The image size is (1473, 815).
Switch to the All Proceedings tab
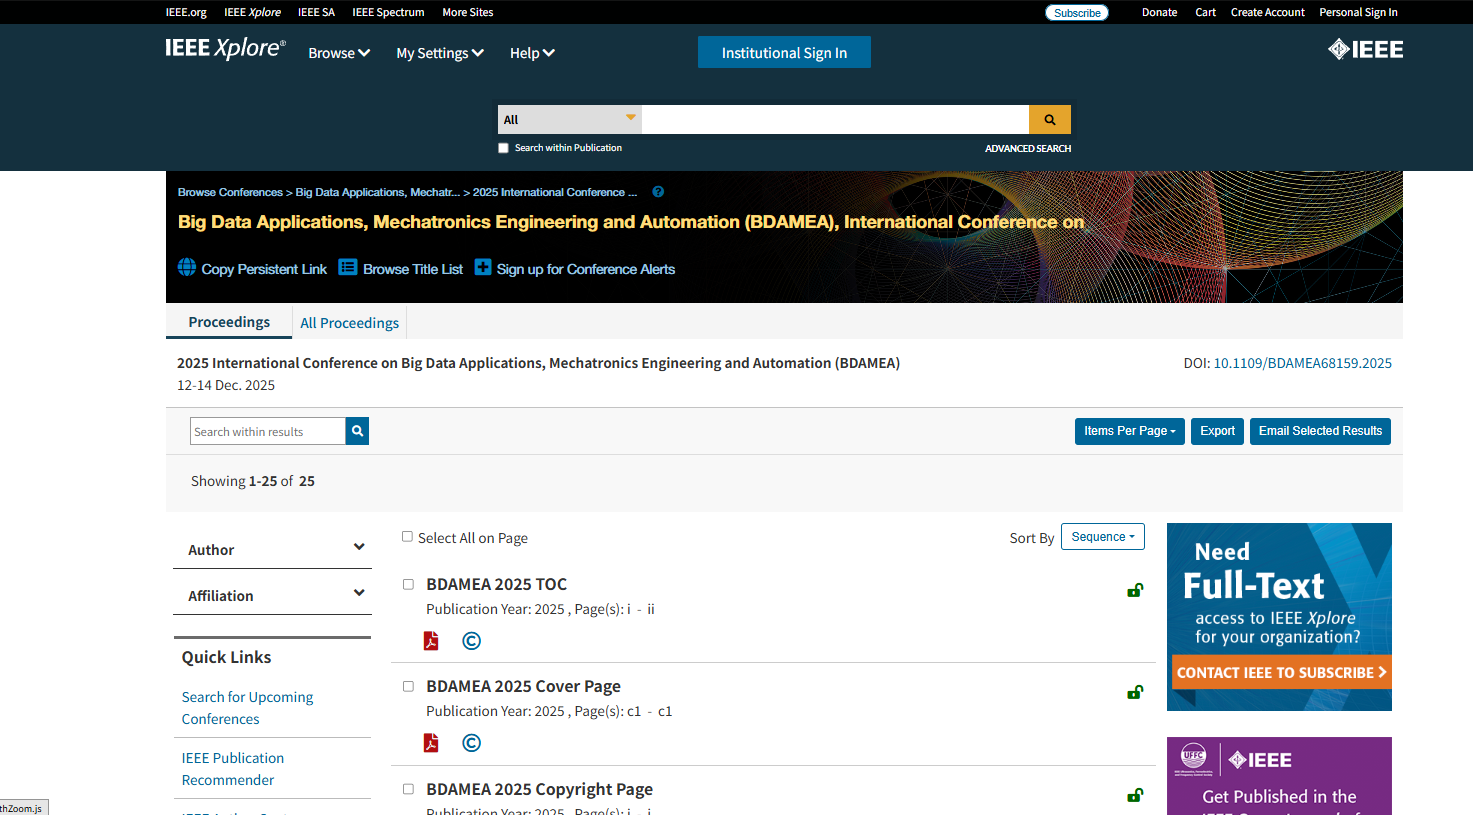click(349, 323)
